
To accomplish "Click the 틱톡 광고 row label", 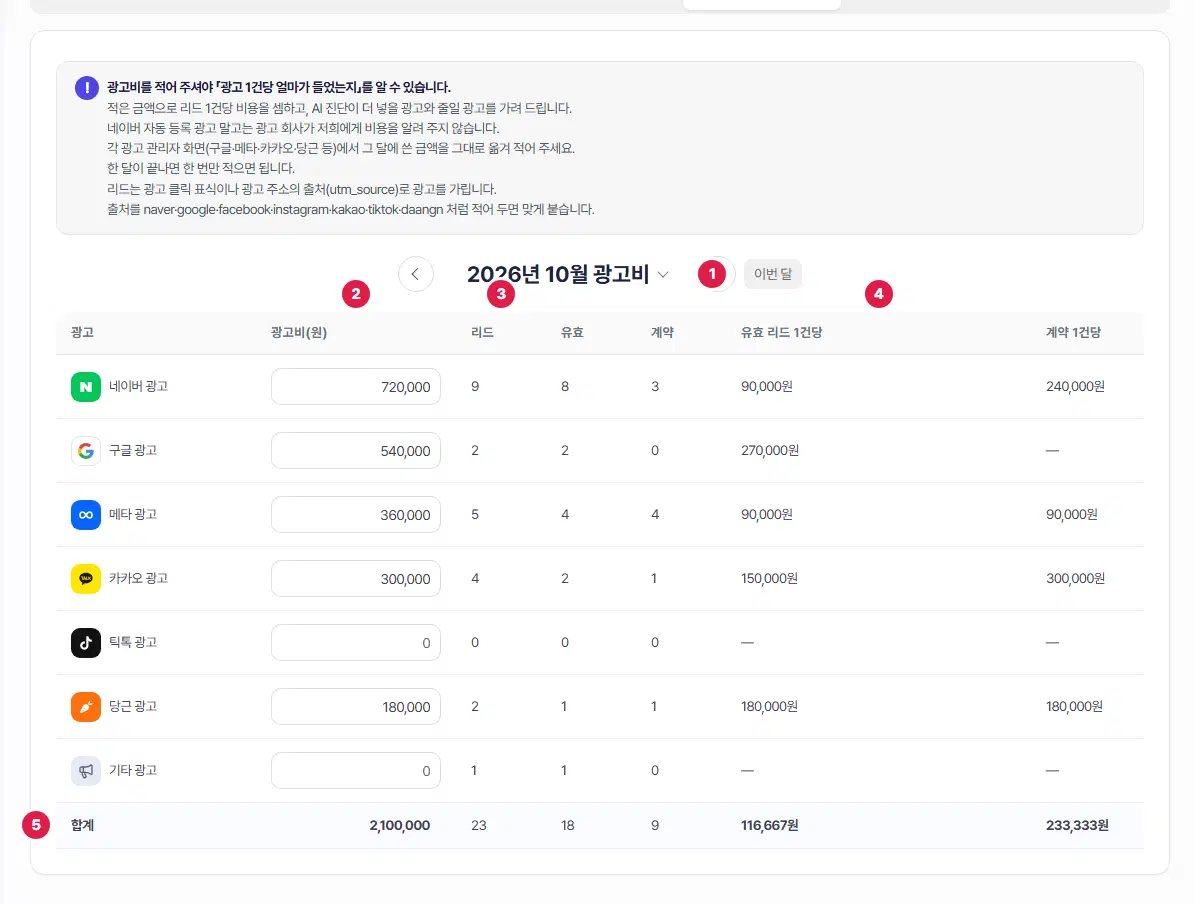I will 133,643.
